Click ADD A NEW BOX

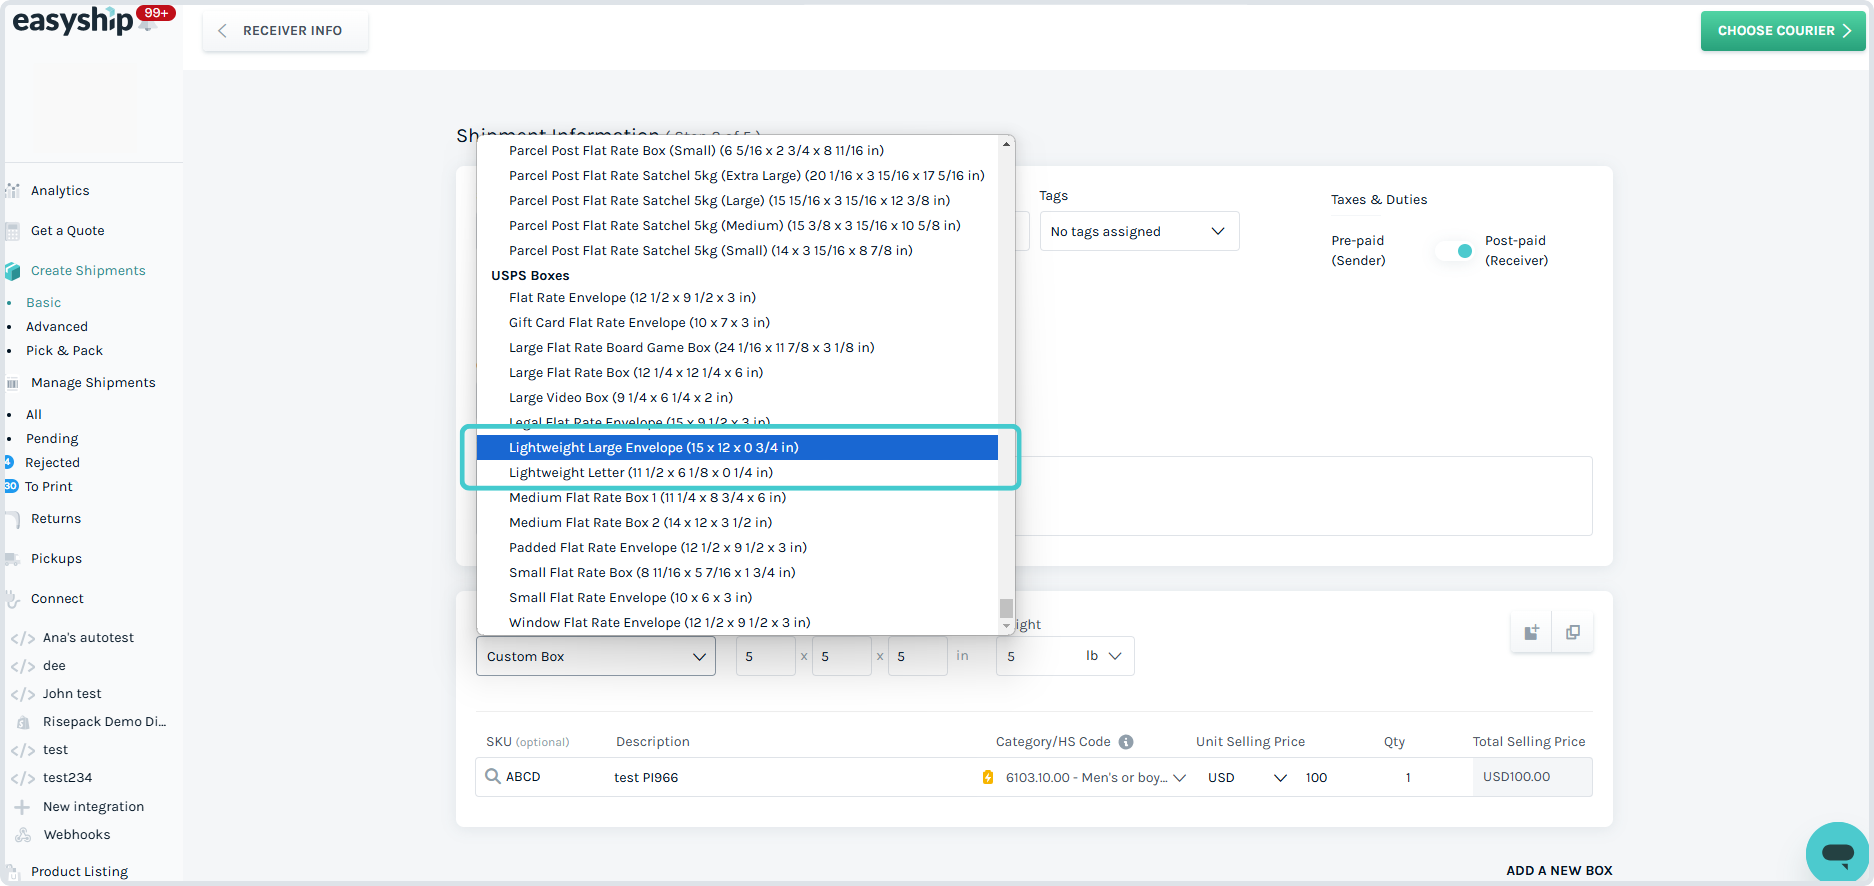[1559, 870]
